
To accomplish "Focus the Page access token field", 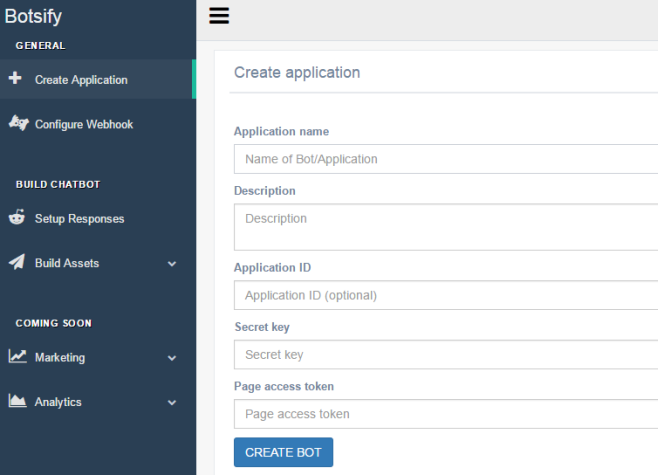I will click(x=445, y=414).
